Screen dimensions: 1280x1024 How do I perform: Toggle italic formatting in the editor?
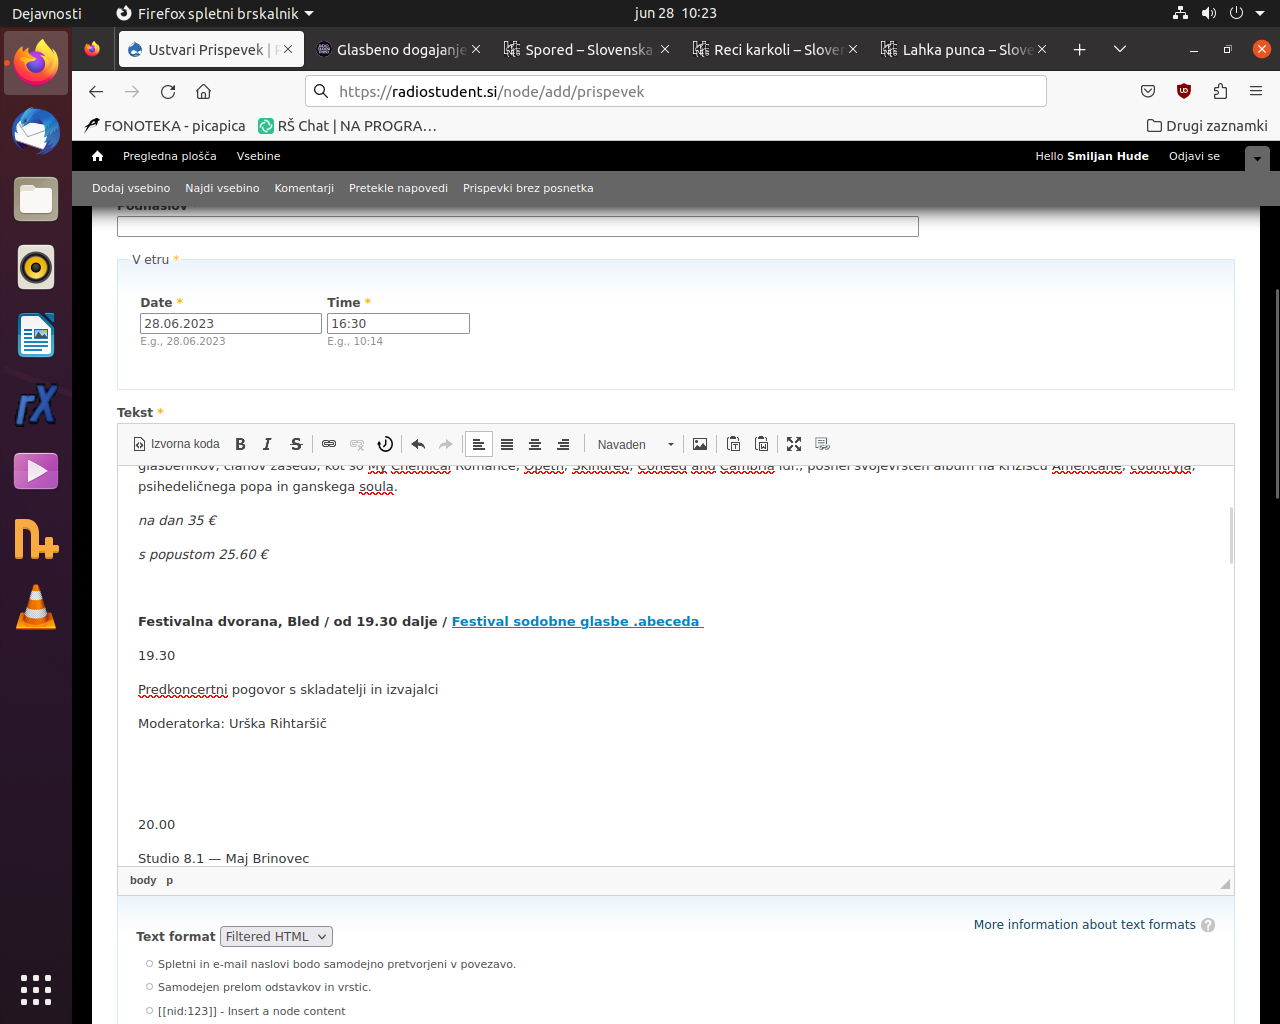267,444
